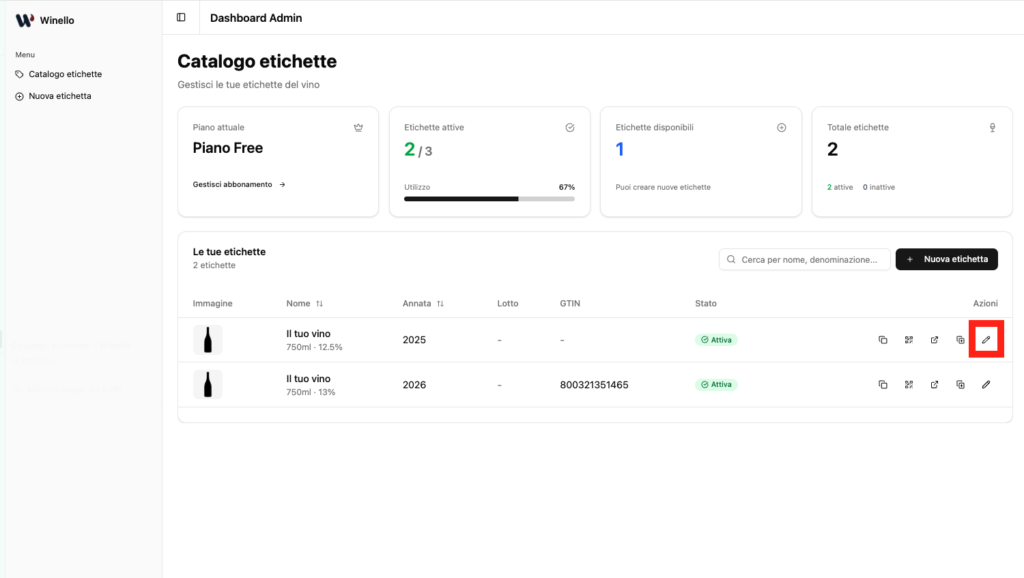Open external link icon for 2026 label
This screenshot has height=578, width=1024.
point(934,385)
